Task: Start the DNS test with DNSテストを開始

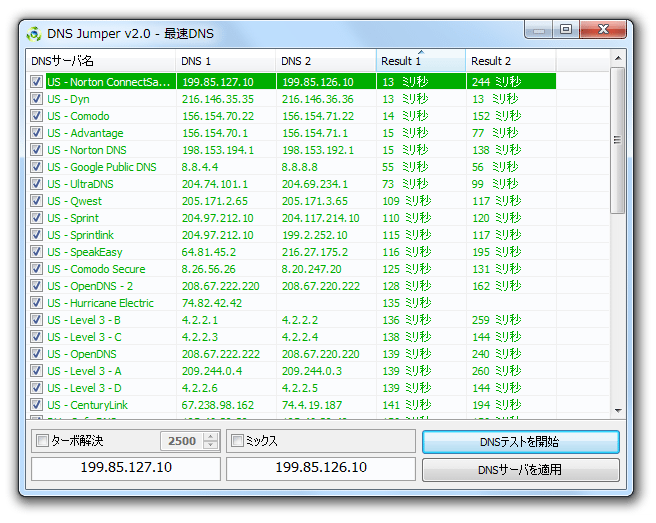Action: click(520, 442)
